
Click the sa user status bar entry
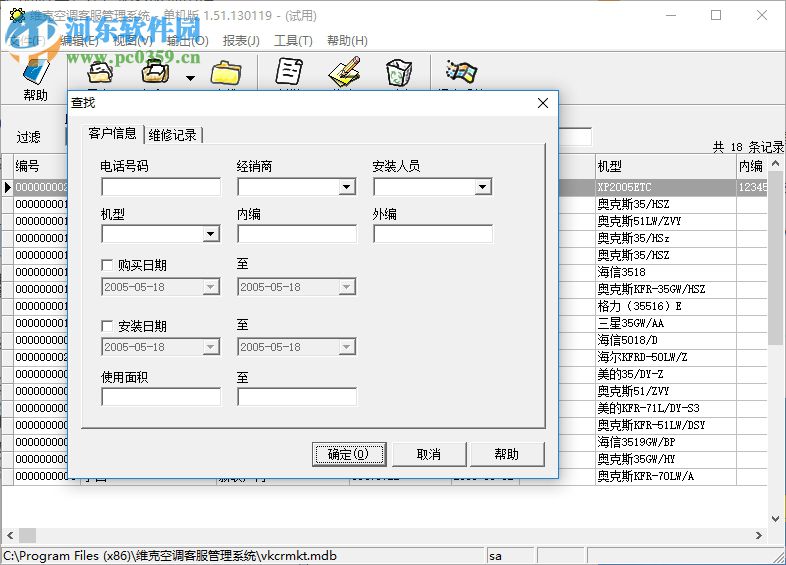495,556
